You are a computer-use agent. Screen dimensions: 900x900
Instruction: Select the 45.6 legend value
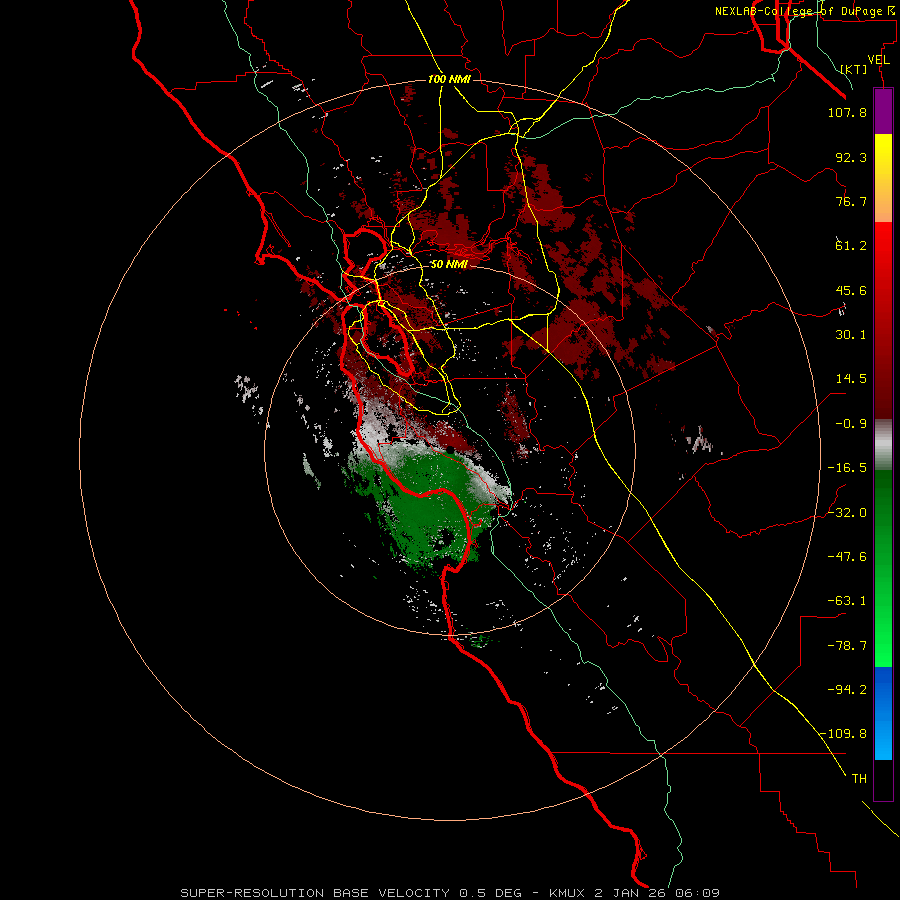(x=851, y=290)
